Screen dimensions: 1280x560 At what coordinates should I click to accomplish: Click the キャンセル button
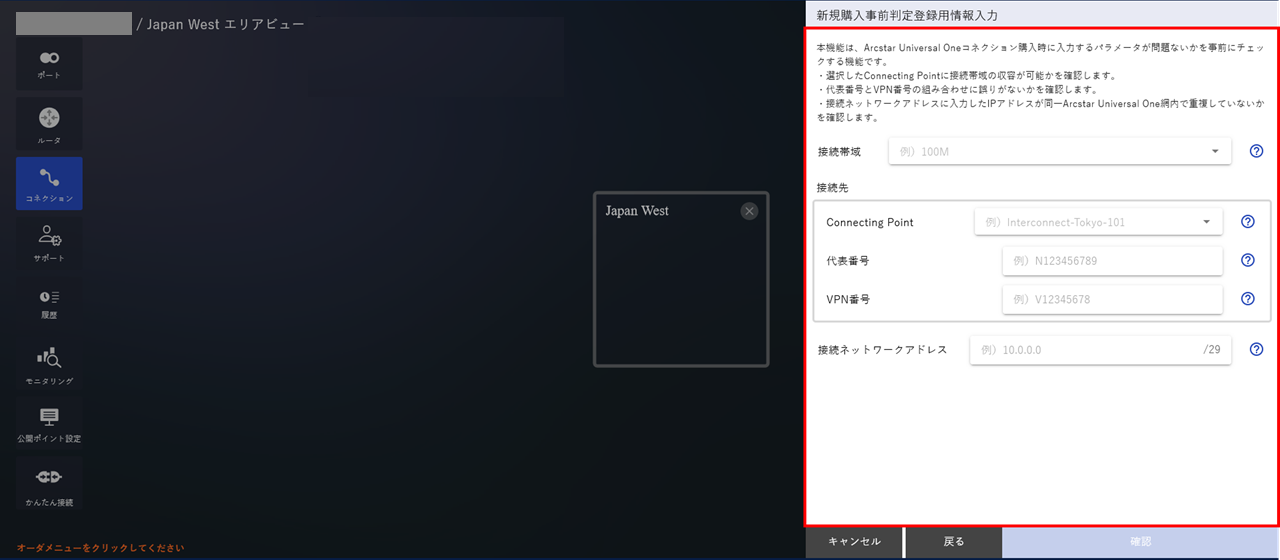(x=854, y=542)
